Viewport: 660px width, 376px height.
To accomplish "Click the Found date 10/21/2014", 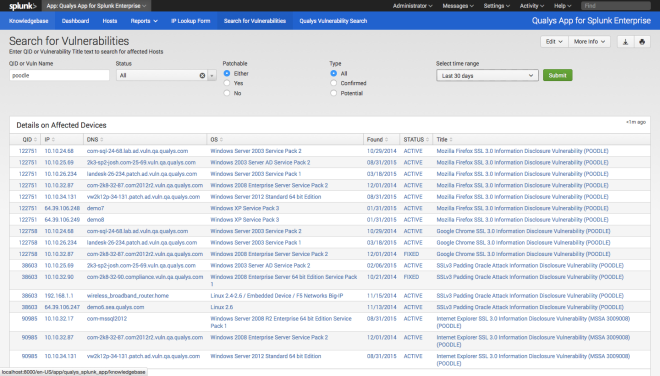I will (x=381, y=277).
